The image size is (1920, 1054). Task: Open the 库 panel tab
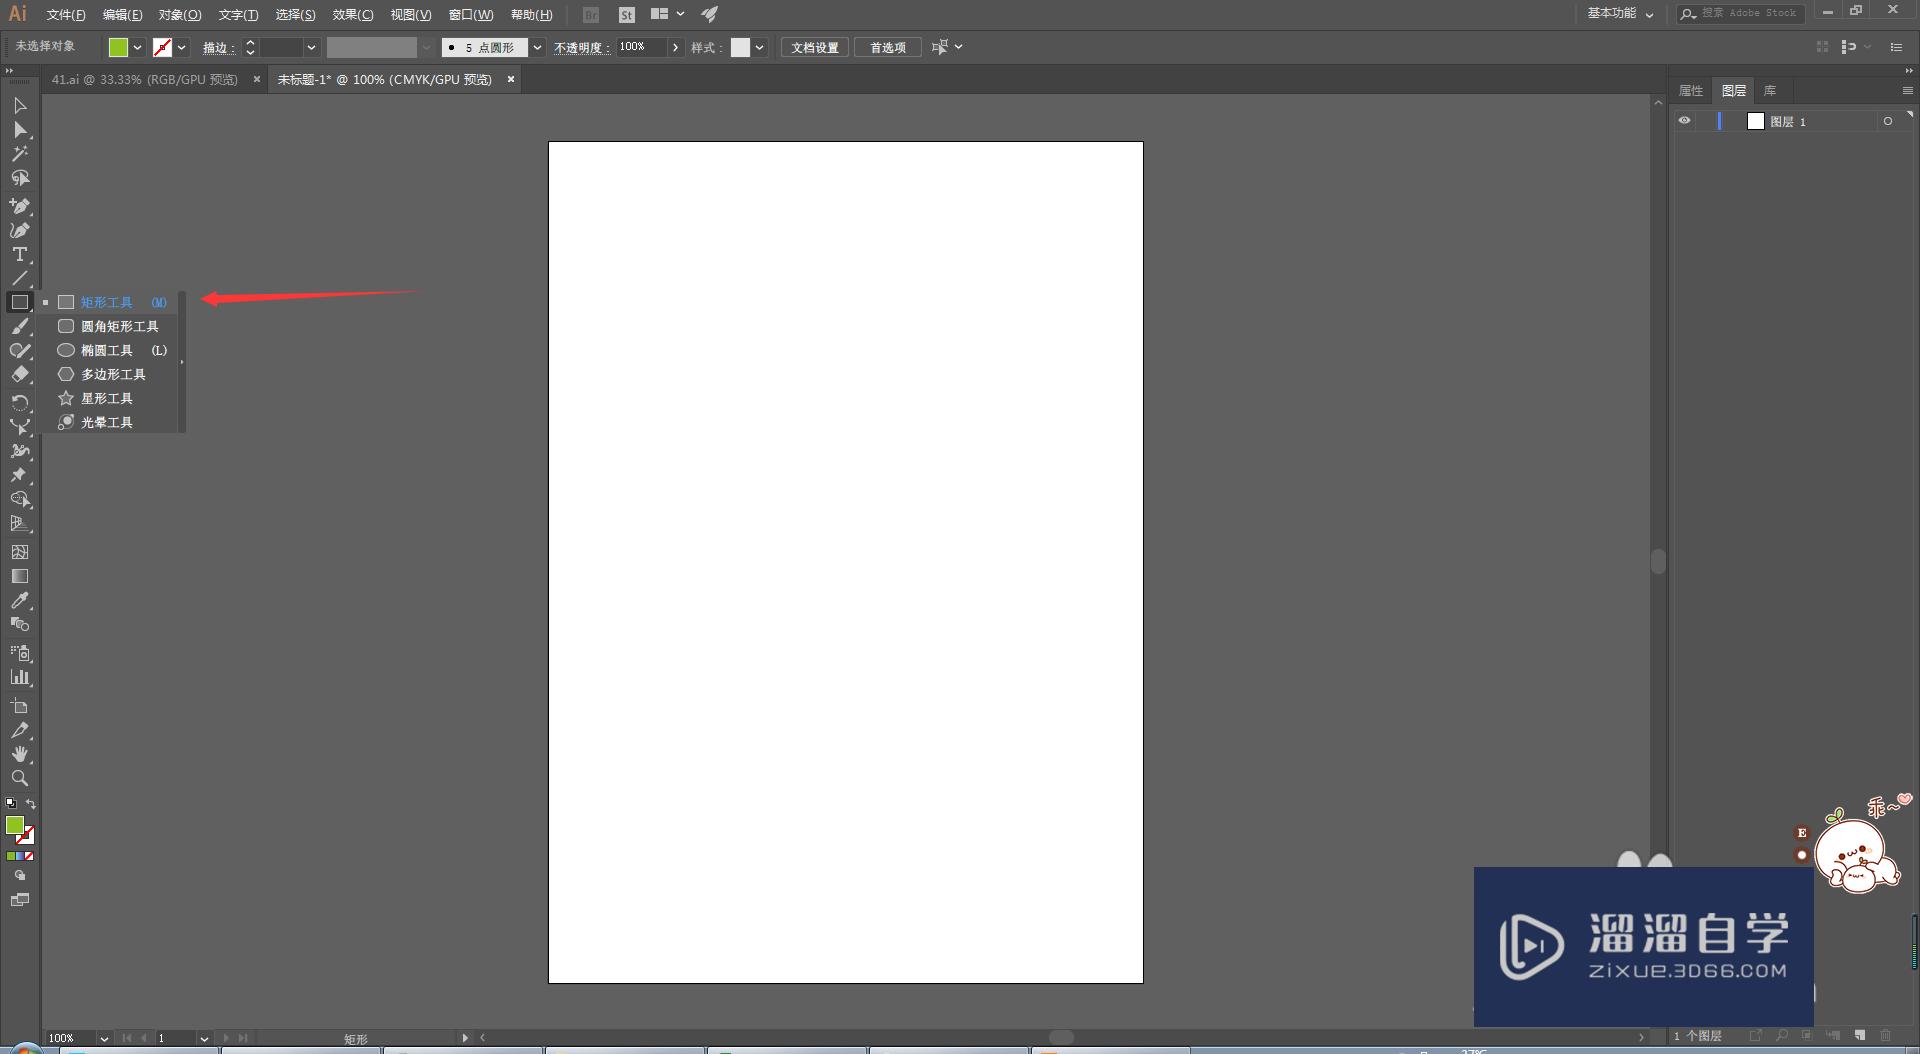click(x=1770, y=91)
